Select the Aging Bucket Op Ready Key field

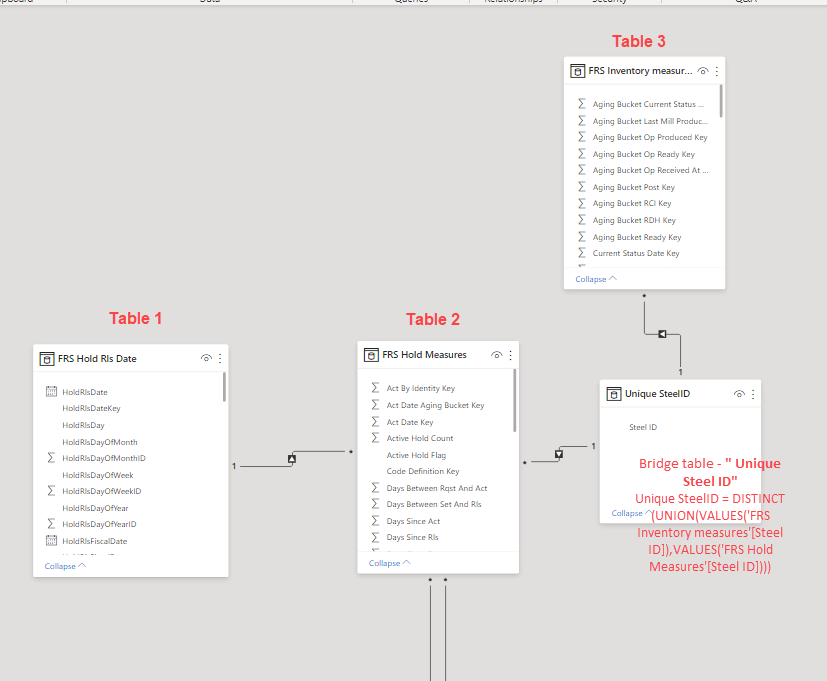643,154
